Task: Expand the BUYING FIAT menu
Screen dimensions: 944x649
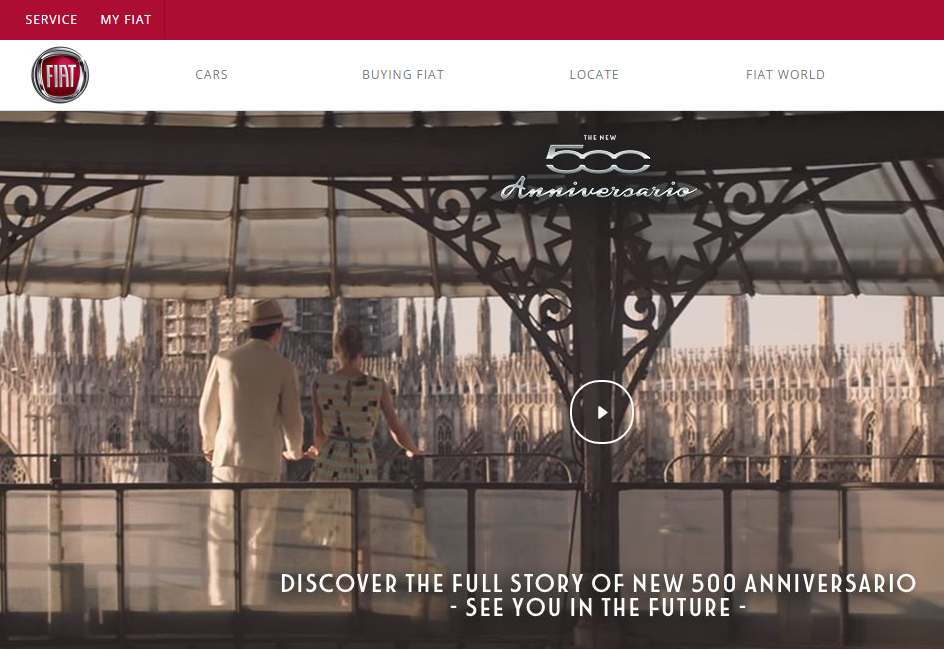Action: coord(403,75)
